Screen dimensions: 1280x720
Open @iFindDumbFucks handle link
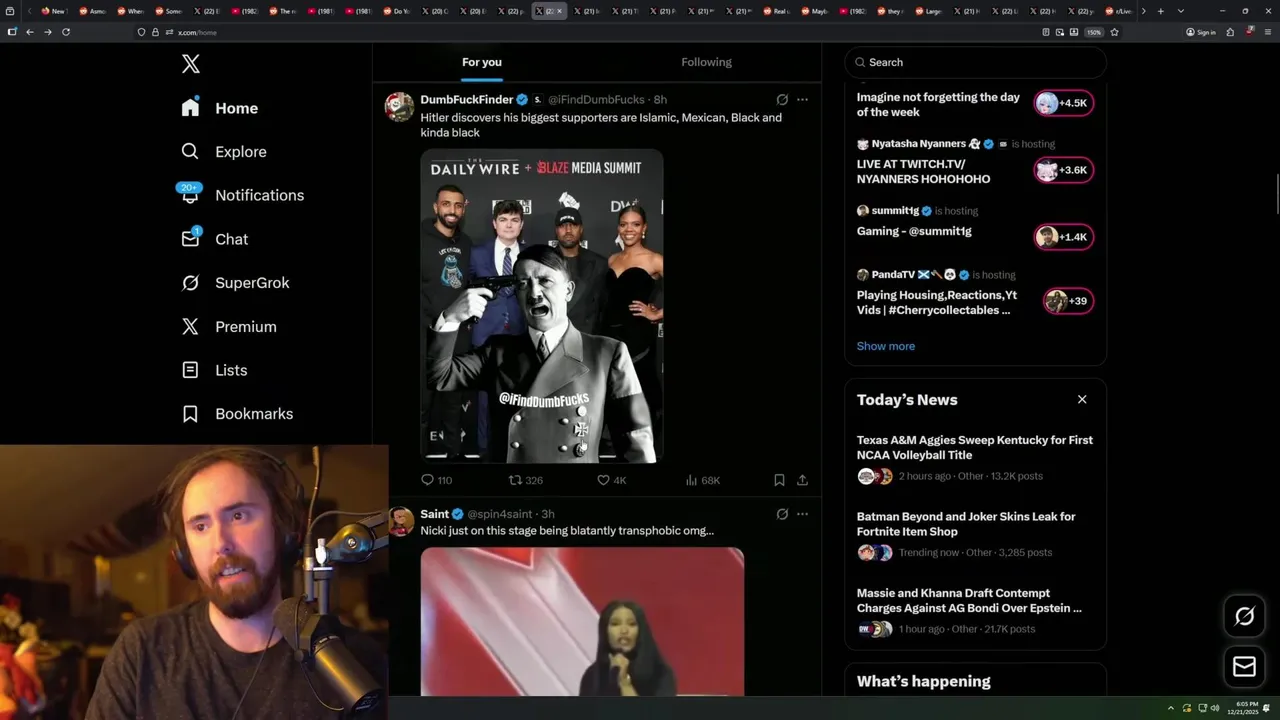(596, 100)
